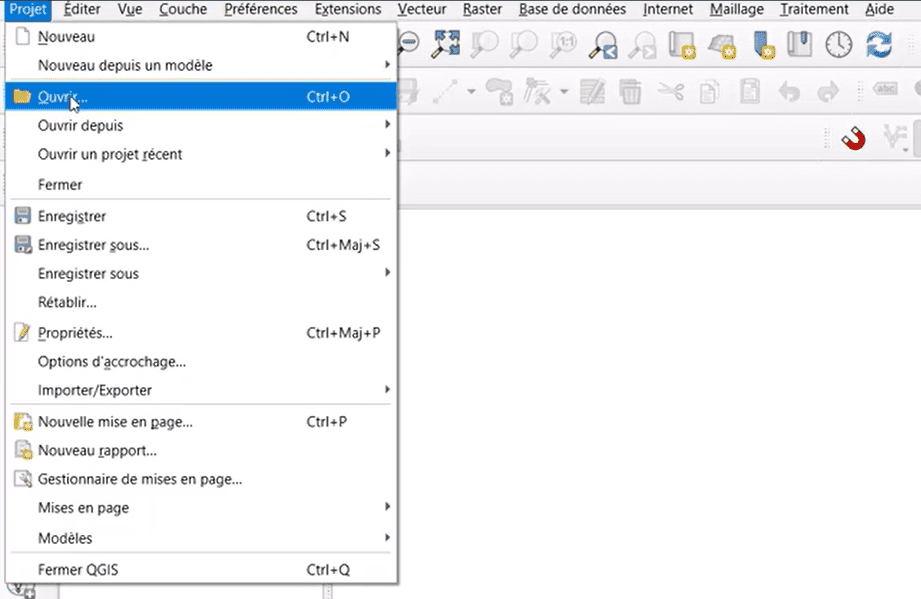The height and width of the screenshot is (599, 921).
Task: Click the Modify Attributes icon
Action: pos(592,92)
